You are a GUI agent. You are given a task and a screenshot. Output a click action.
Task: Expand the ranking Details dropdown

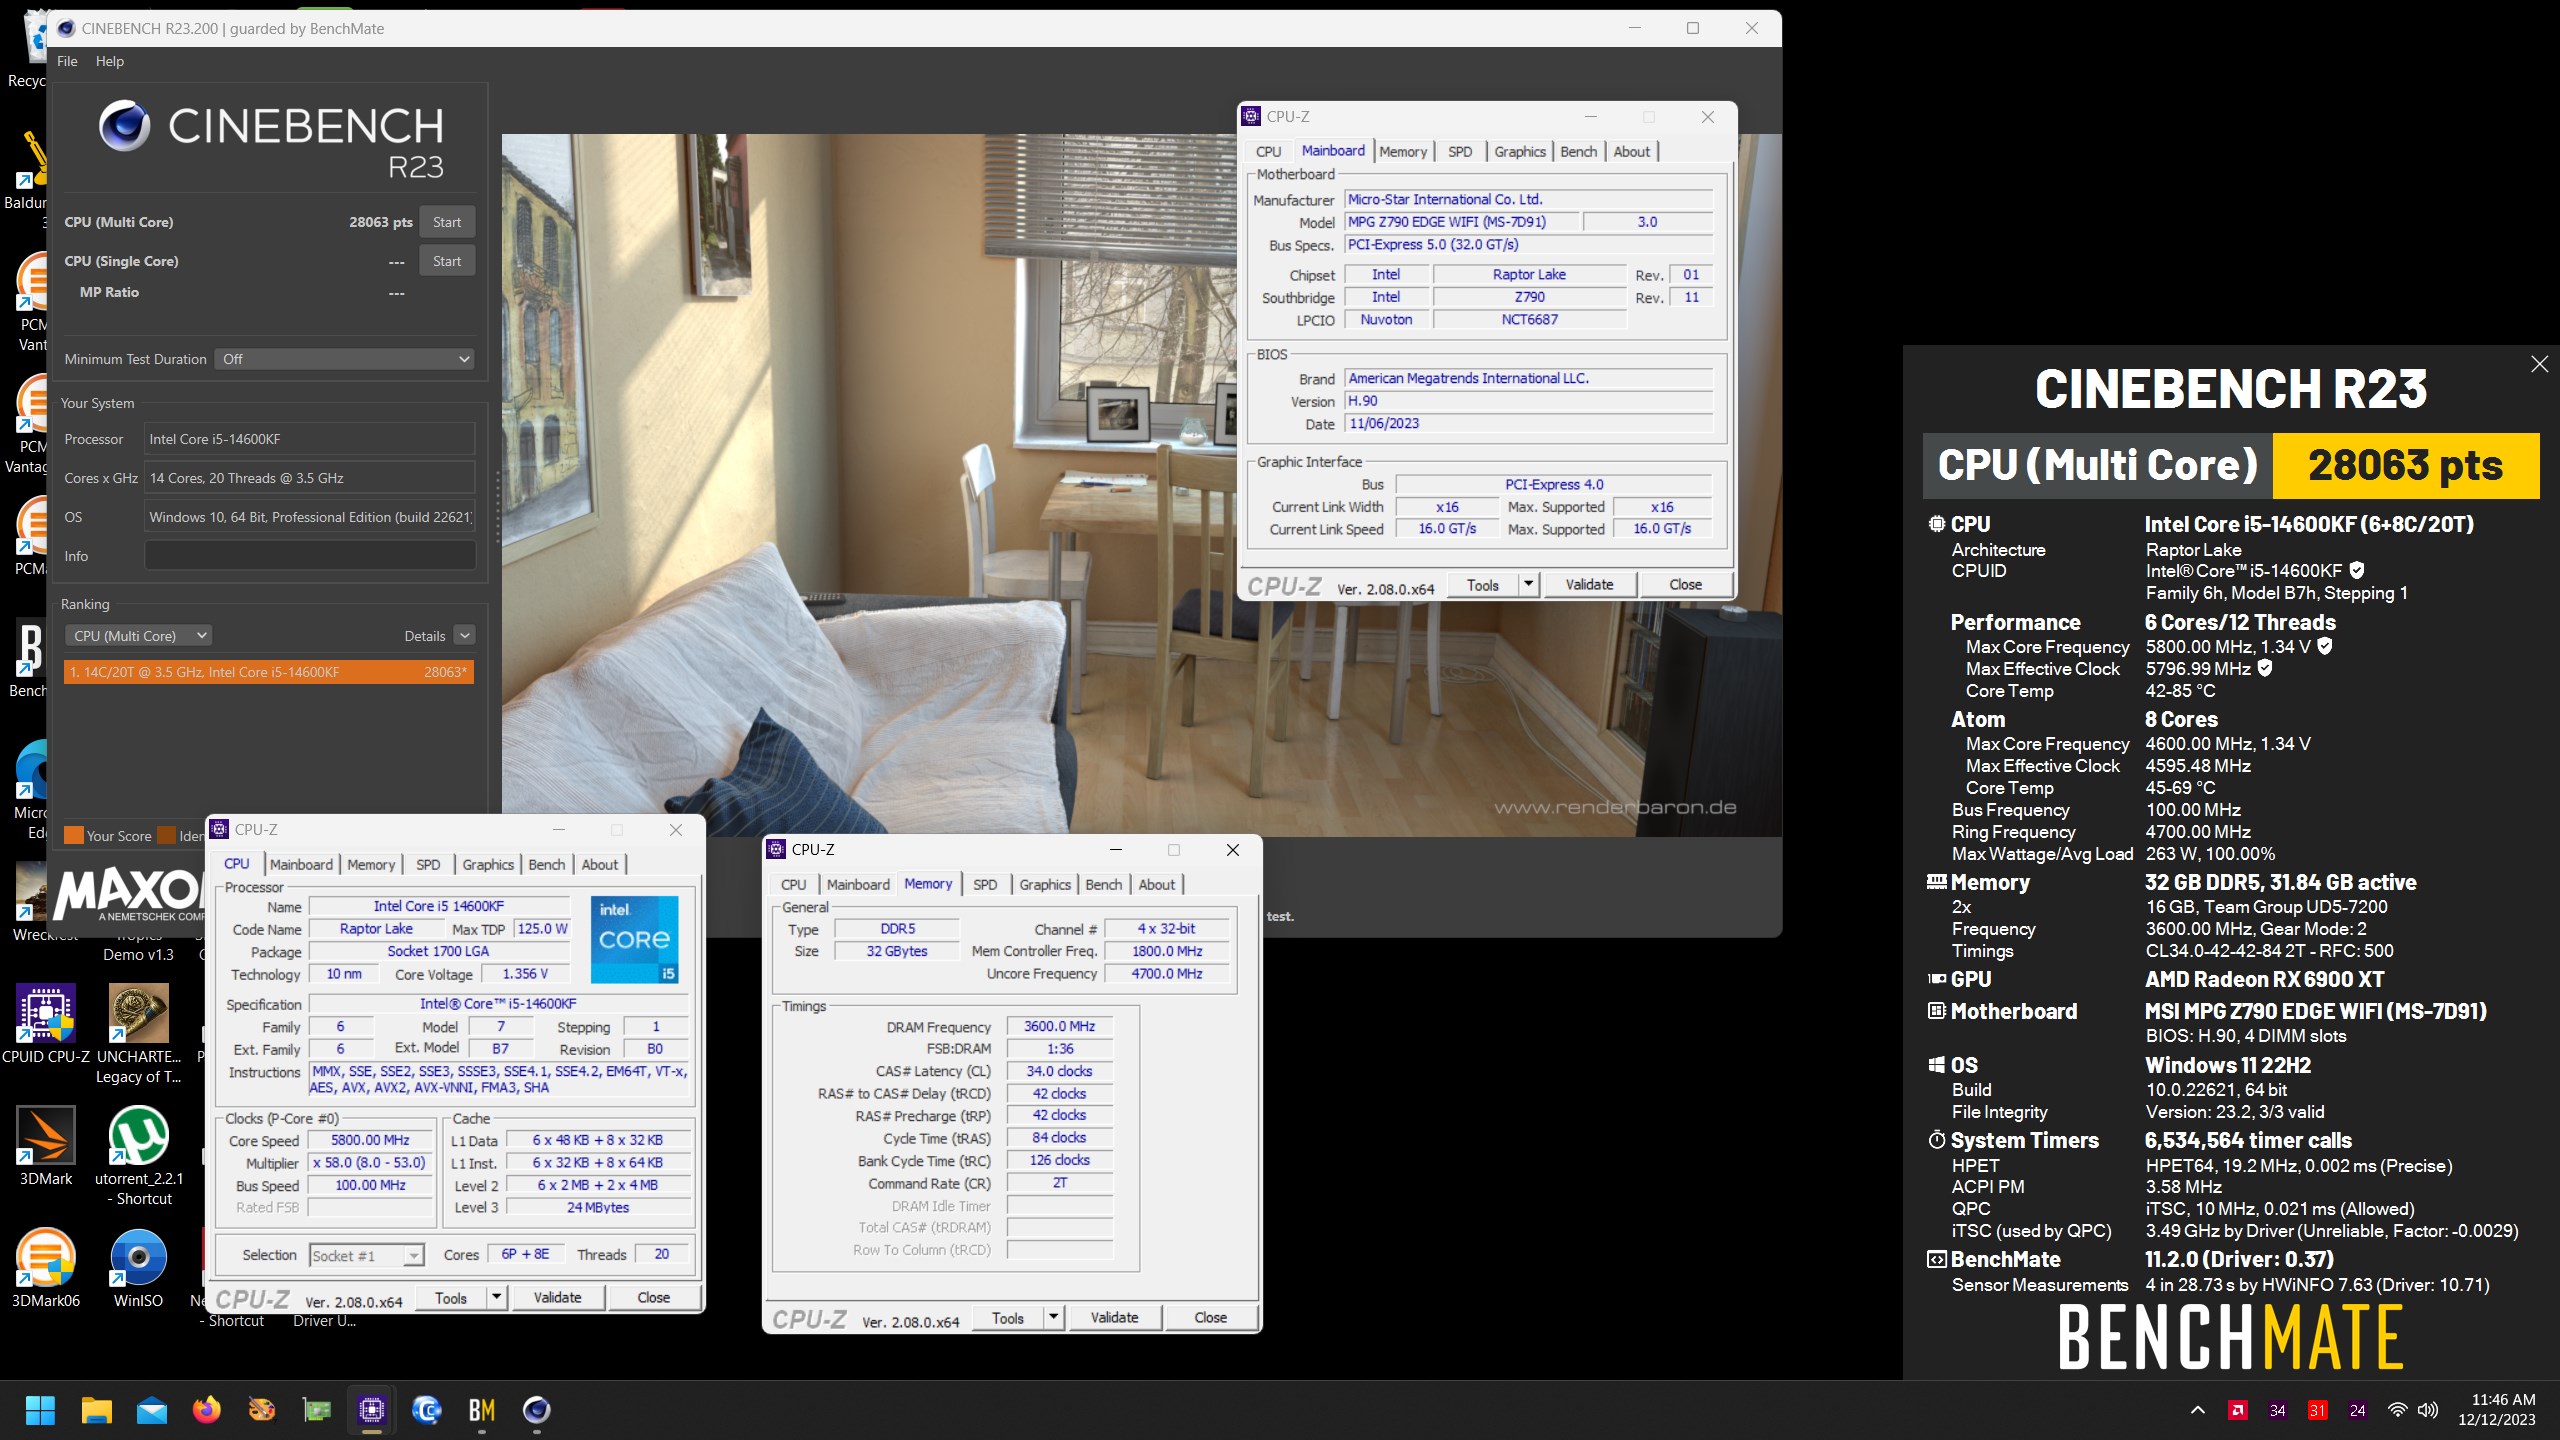click(464, 636)
